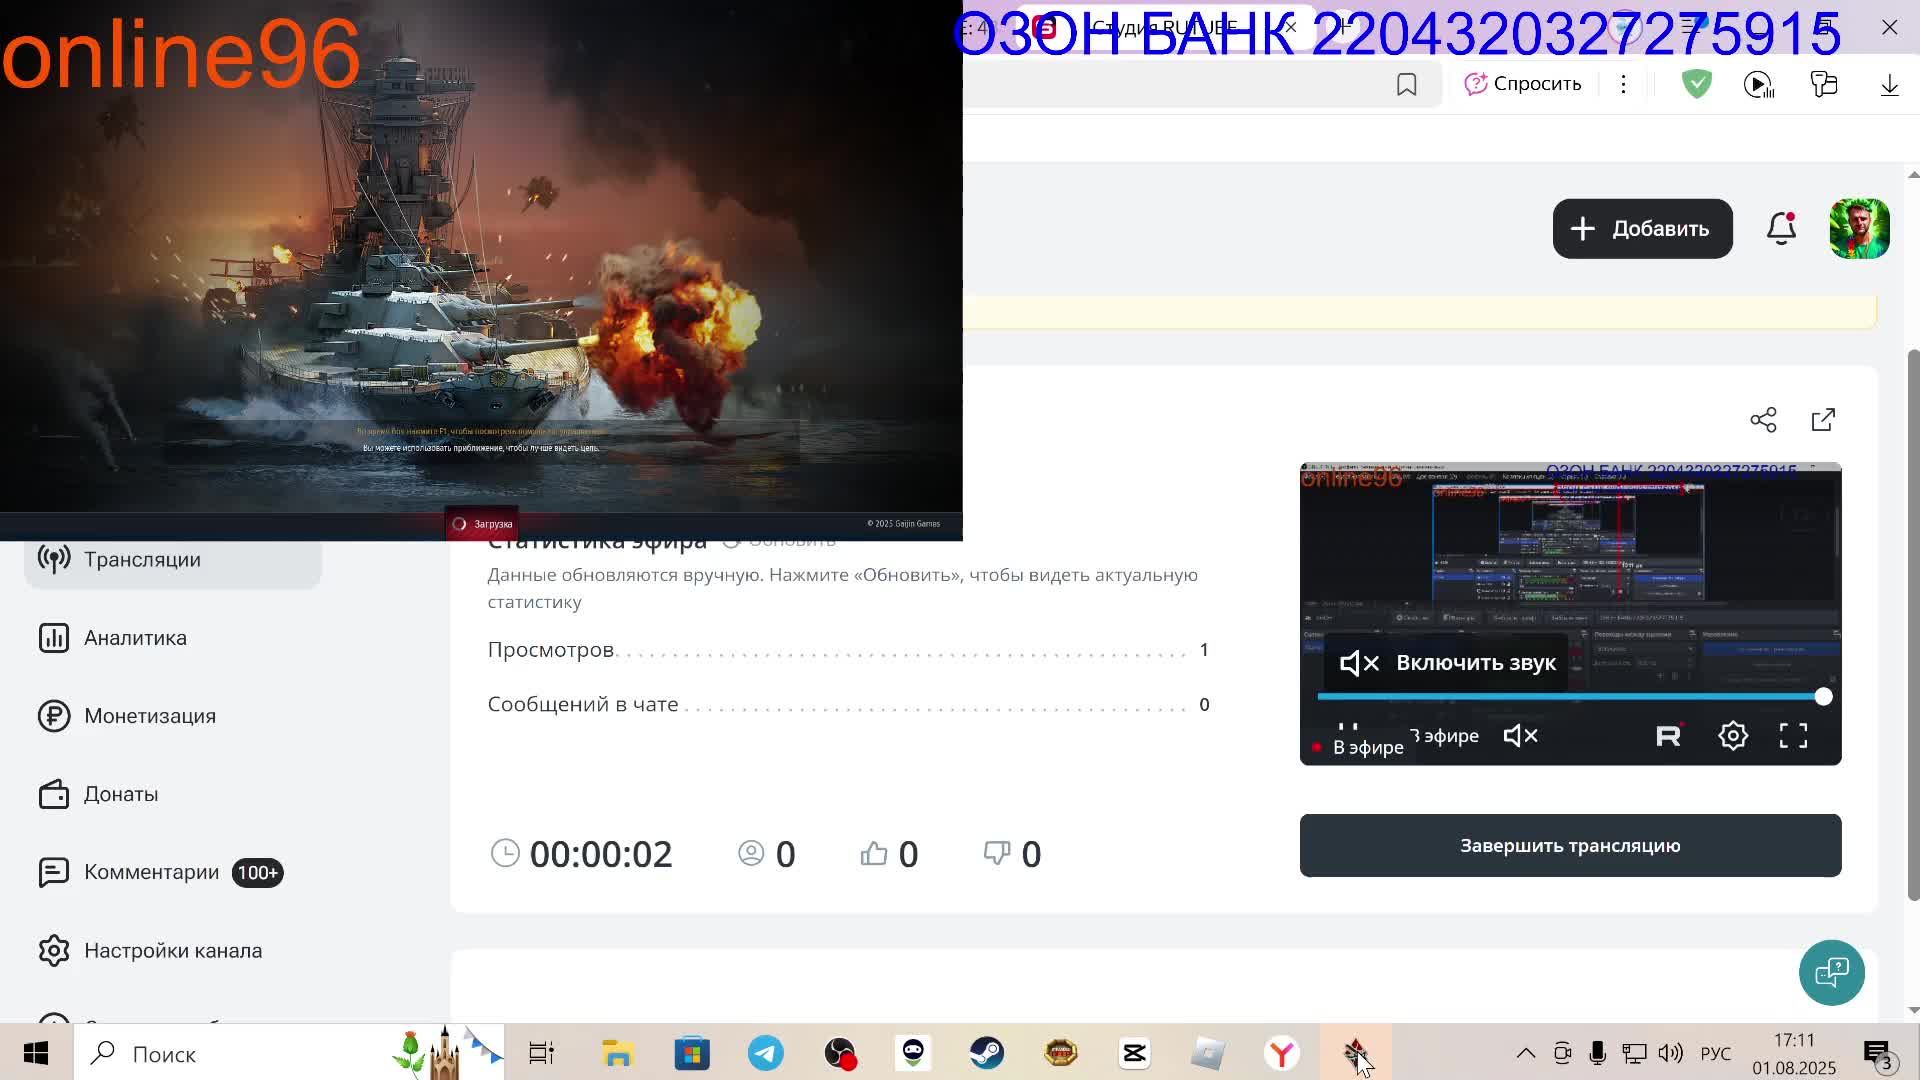Toggle mute using the speaker icon
1920x1080 pixels.
point(1520,735)
